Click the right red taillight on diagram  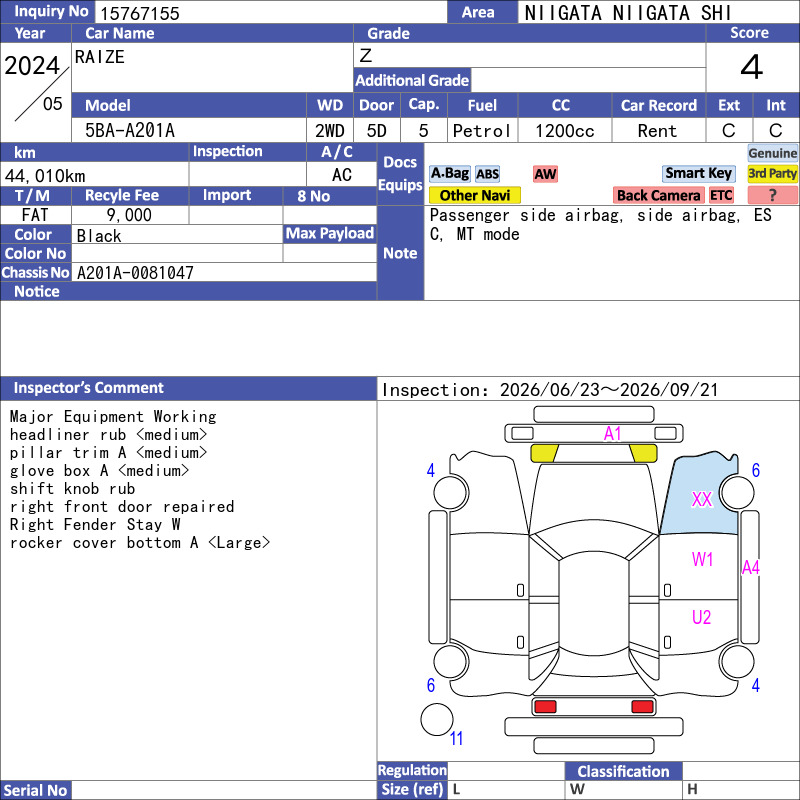(x=642, y=707)
